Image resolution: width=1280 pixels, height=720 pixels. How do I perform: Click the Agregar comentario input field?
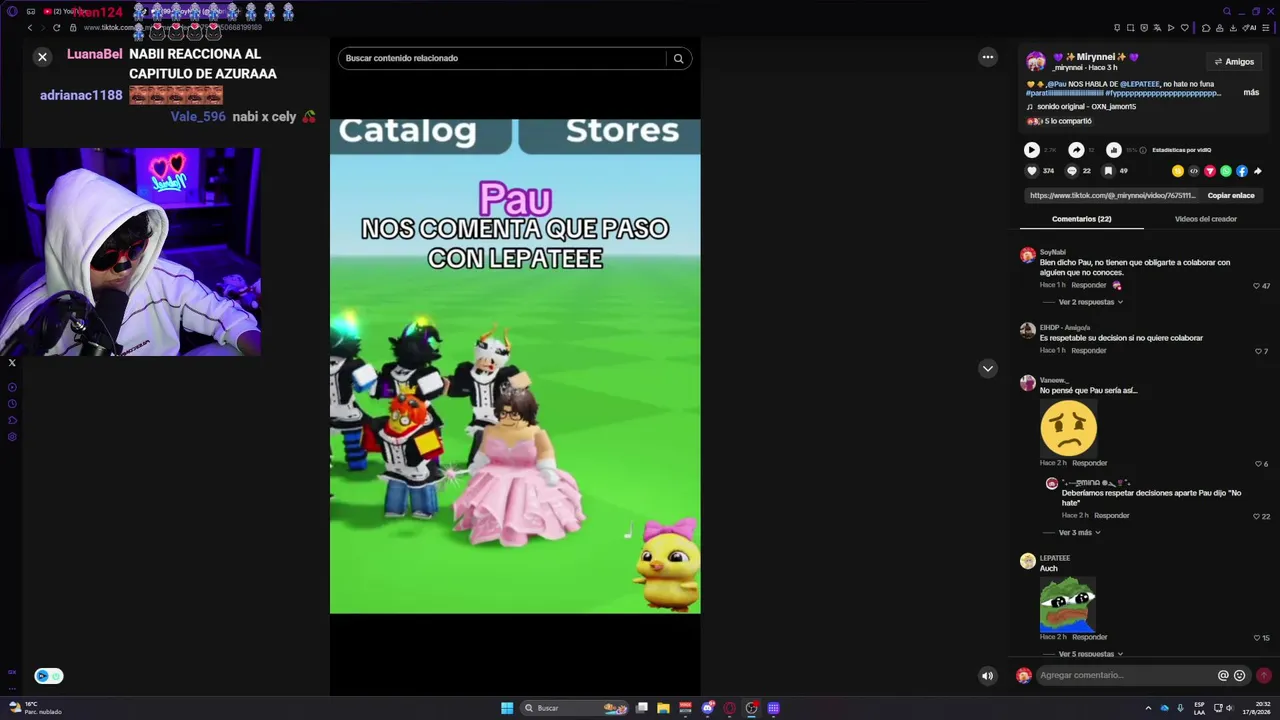click(1126, 676)
